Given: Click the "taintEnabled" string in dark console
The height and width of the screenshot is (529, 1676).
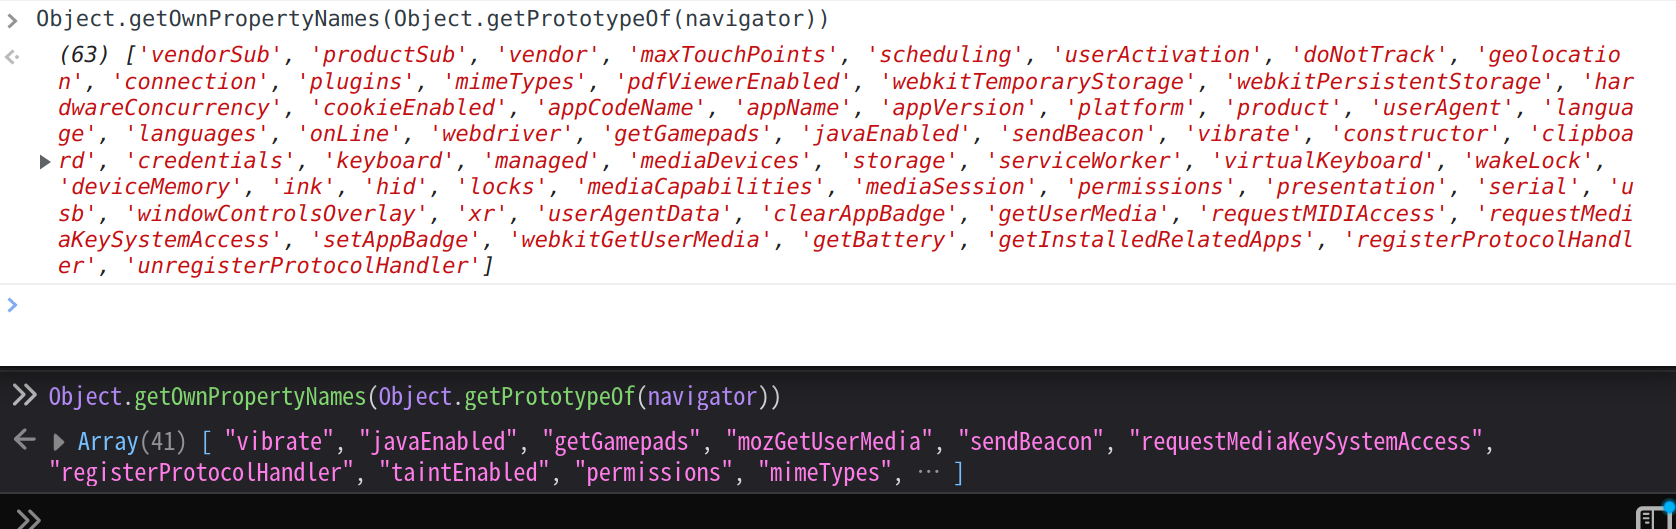Looking at the screenshot, I should click(464, 472).
